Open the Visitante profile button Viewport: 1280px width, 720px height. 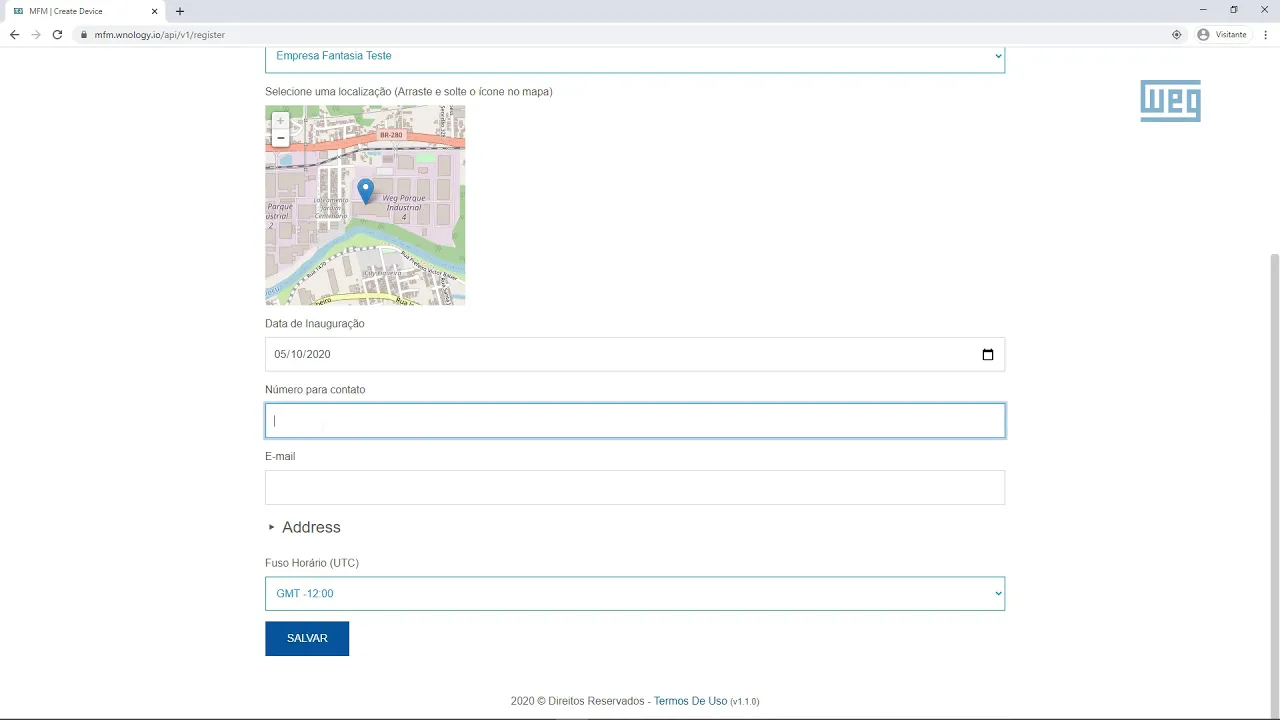click(x=1222, y=34)
